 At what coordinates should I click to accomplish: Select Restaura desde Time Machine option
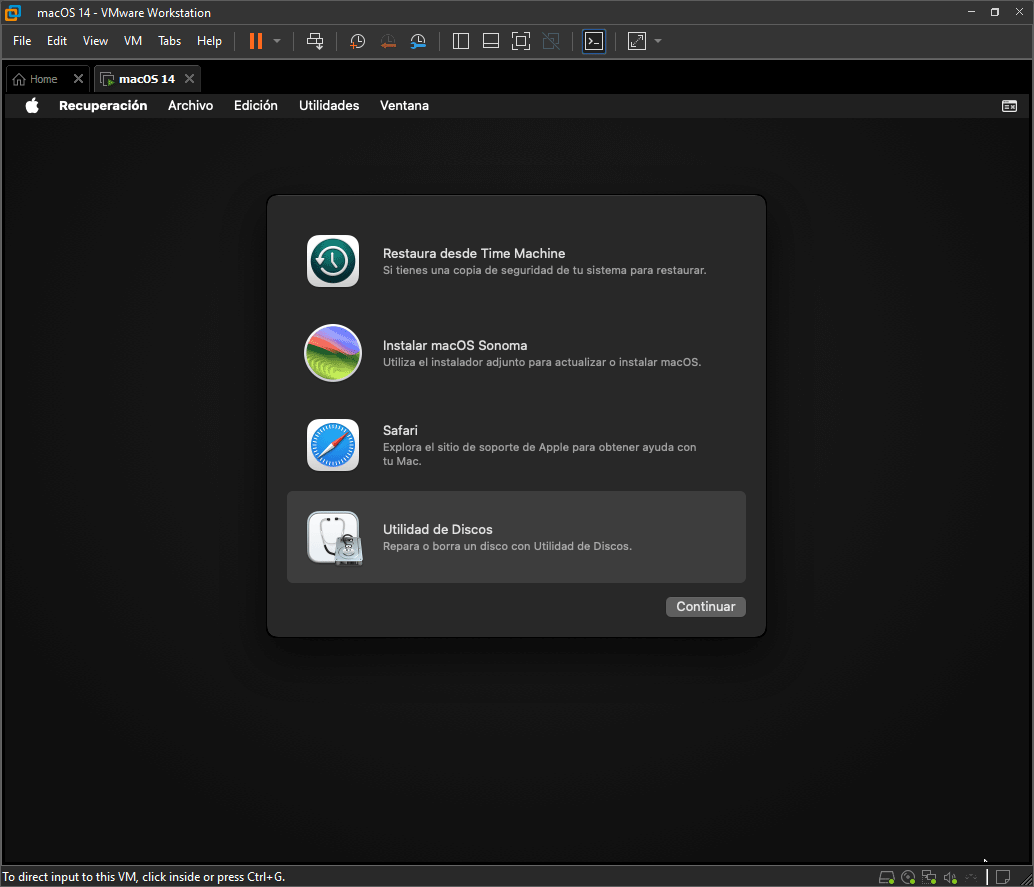pyautogui.click(x=516, y=261)
